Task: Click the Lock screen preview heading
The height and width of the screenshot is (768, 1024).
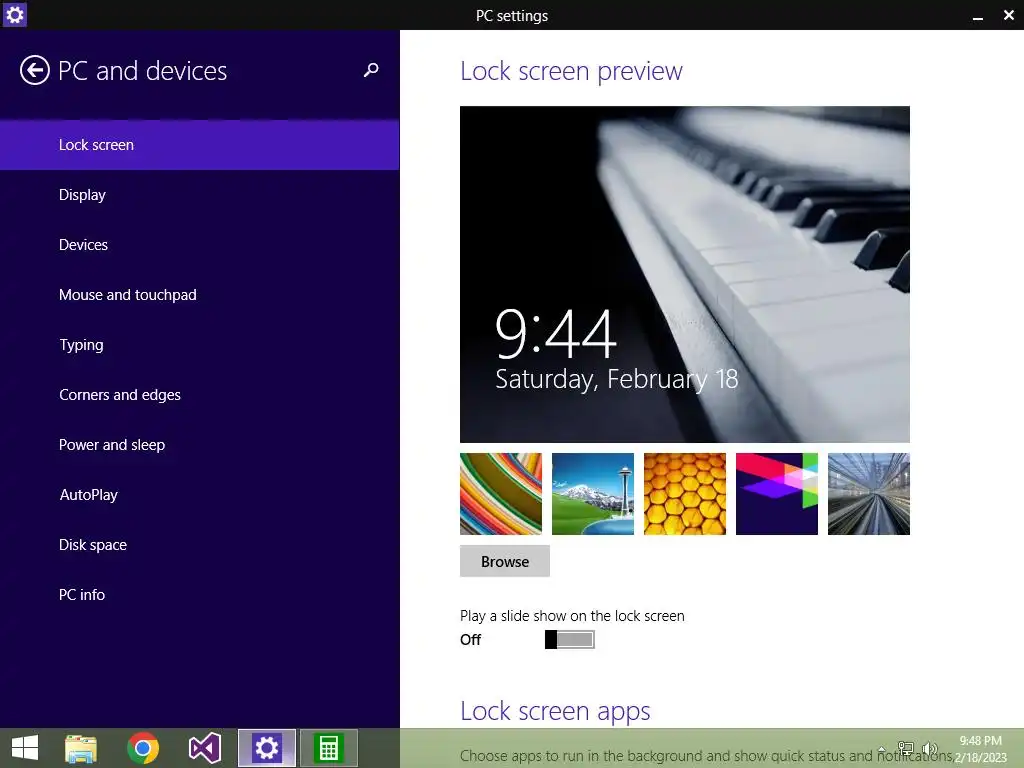Action: click(x=571, y=71)
